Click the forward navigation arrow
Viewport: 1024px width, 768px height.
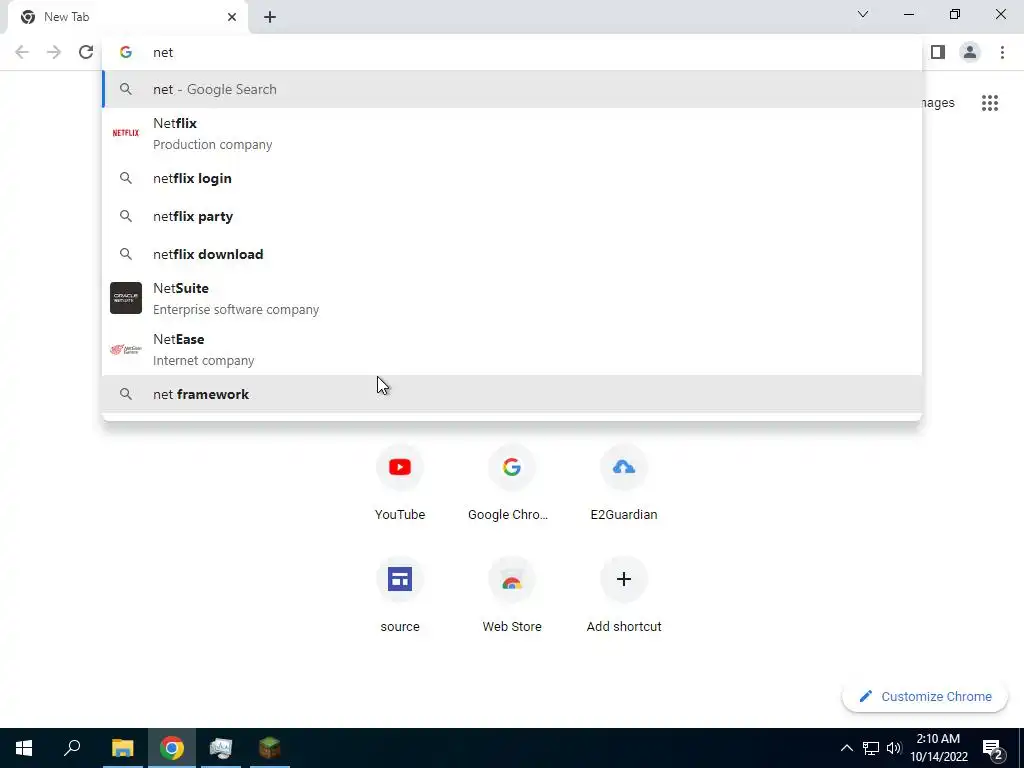point(54,52)
